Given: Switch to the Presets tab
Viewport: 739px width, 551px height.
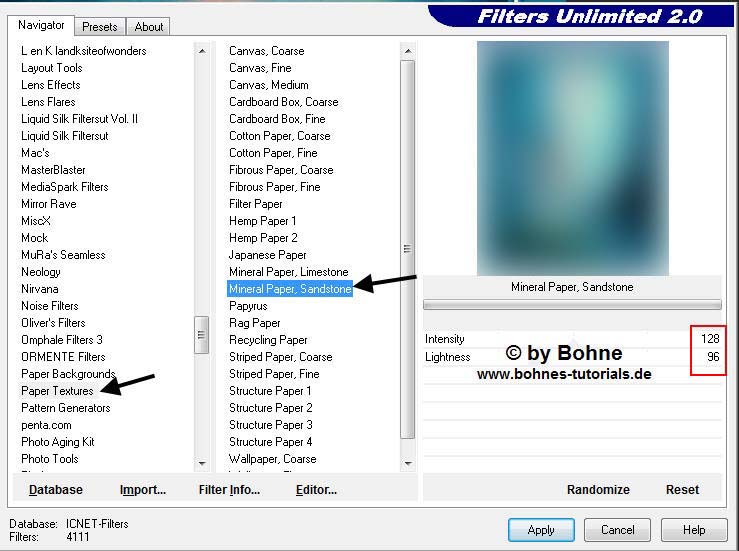Looking at the screenshot, I should tap(100, 27).
